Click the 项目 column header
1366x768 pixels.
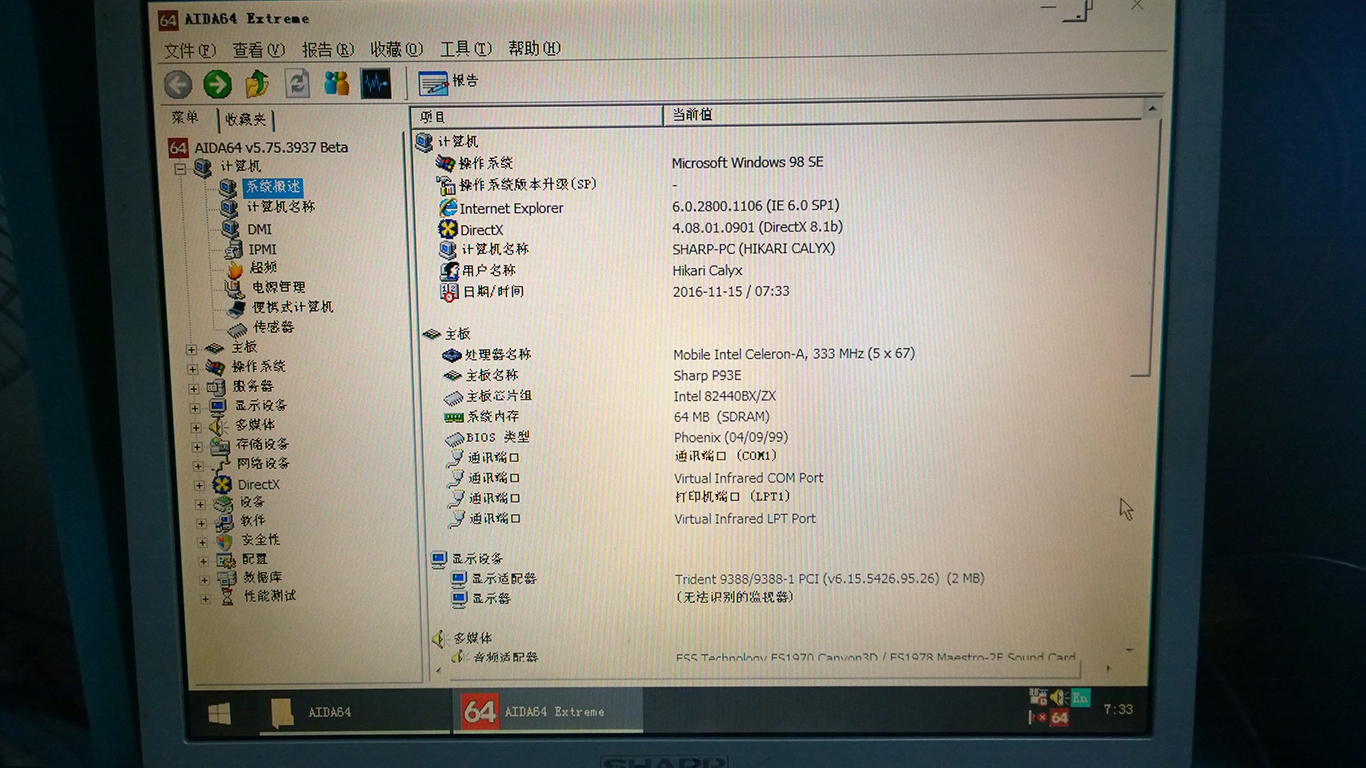pyautogui.click(x=538, y=117)
